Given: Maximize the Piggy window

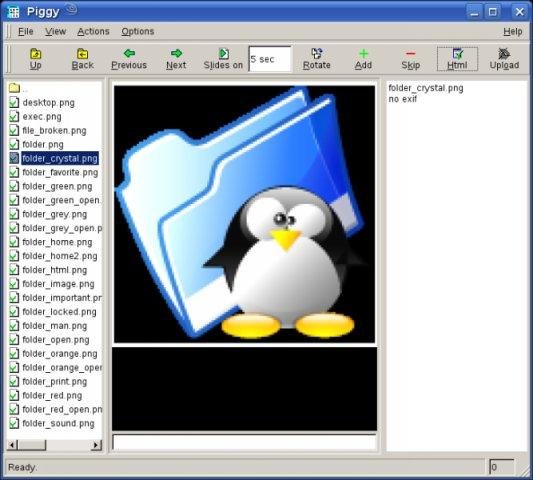Looking at the screenshot, I should [493, 12].
